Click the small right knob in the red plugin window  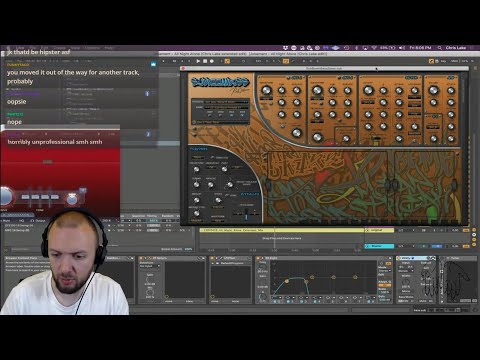click(x=72, y=199)
